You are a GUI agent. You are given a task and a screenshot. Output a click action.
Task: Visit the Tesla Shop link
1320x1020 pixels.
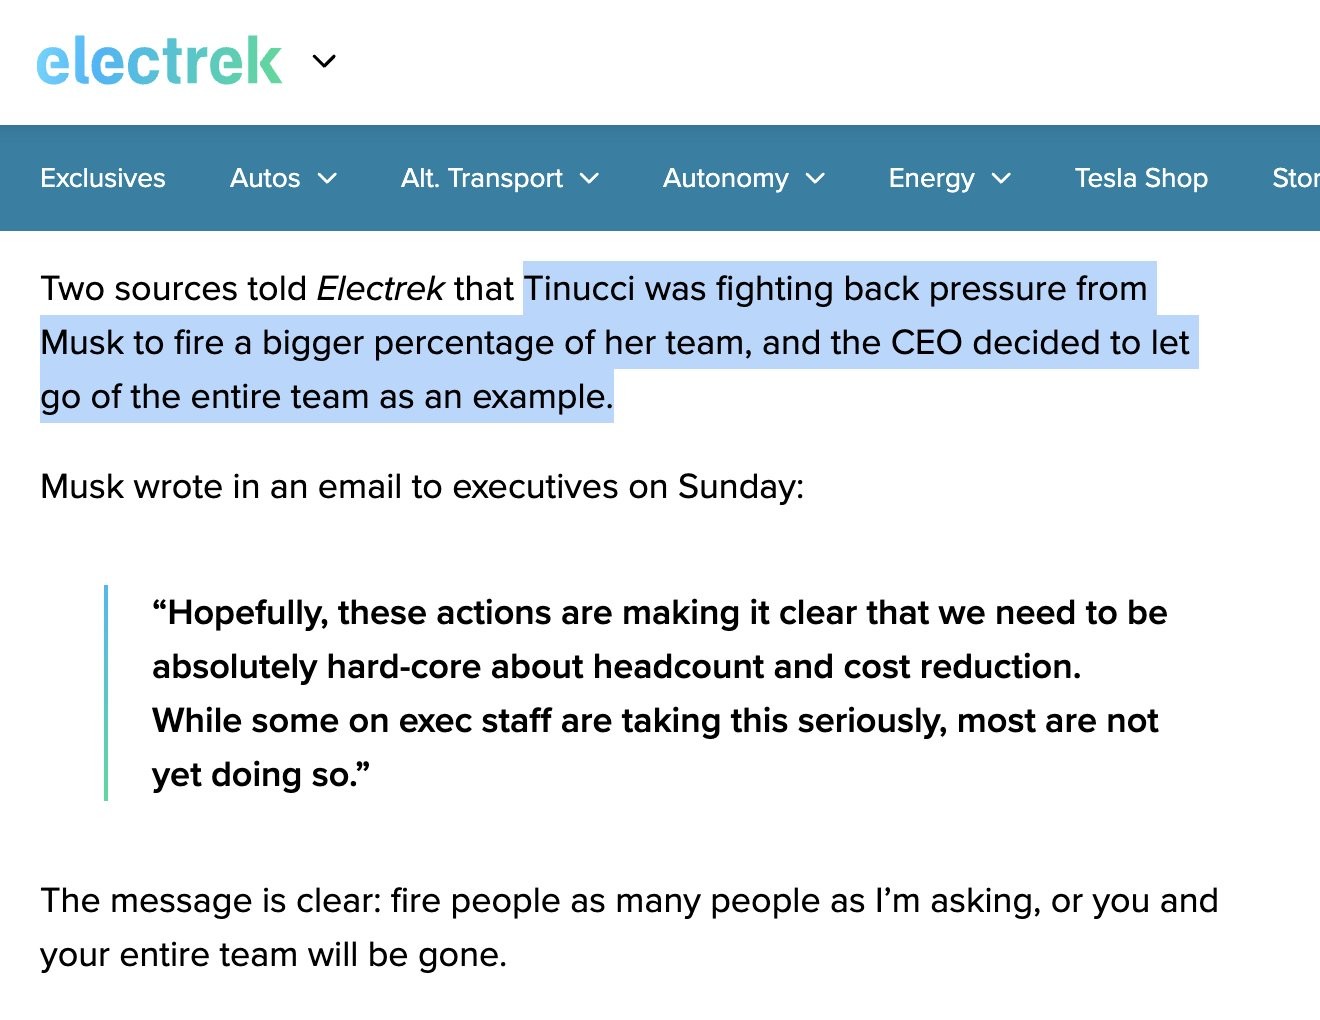[x=1141, y=178]
